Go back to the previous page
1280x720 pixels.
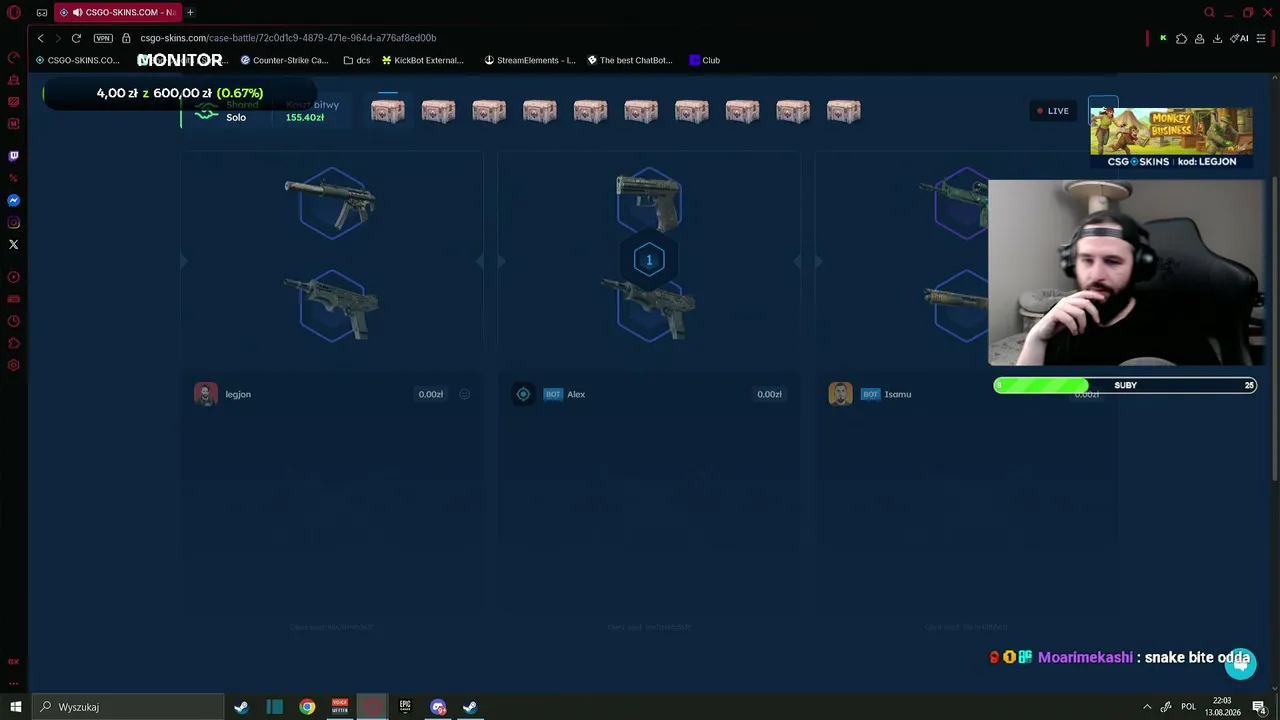click(41, 38)
